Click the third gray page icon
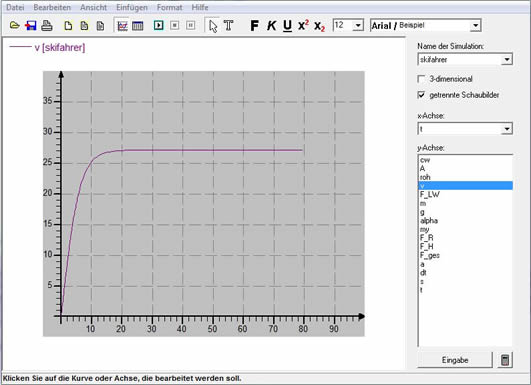531x385 pixels. pos(100,26)
